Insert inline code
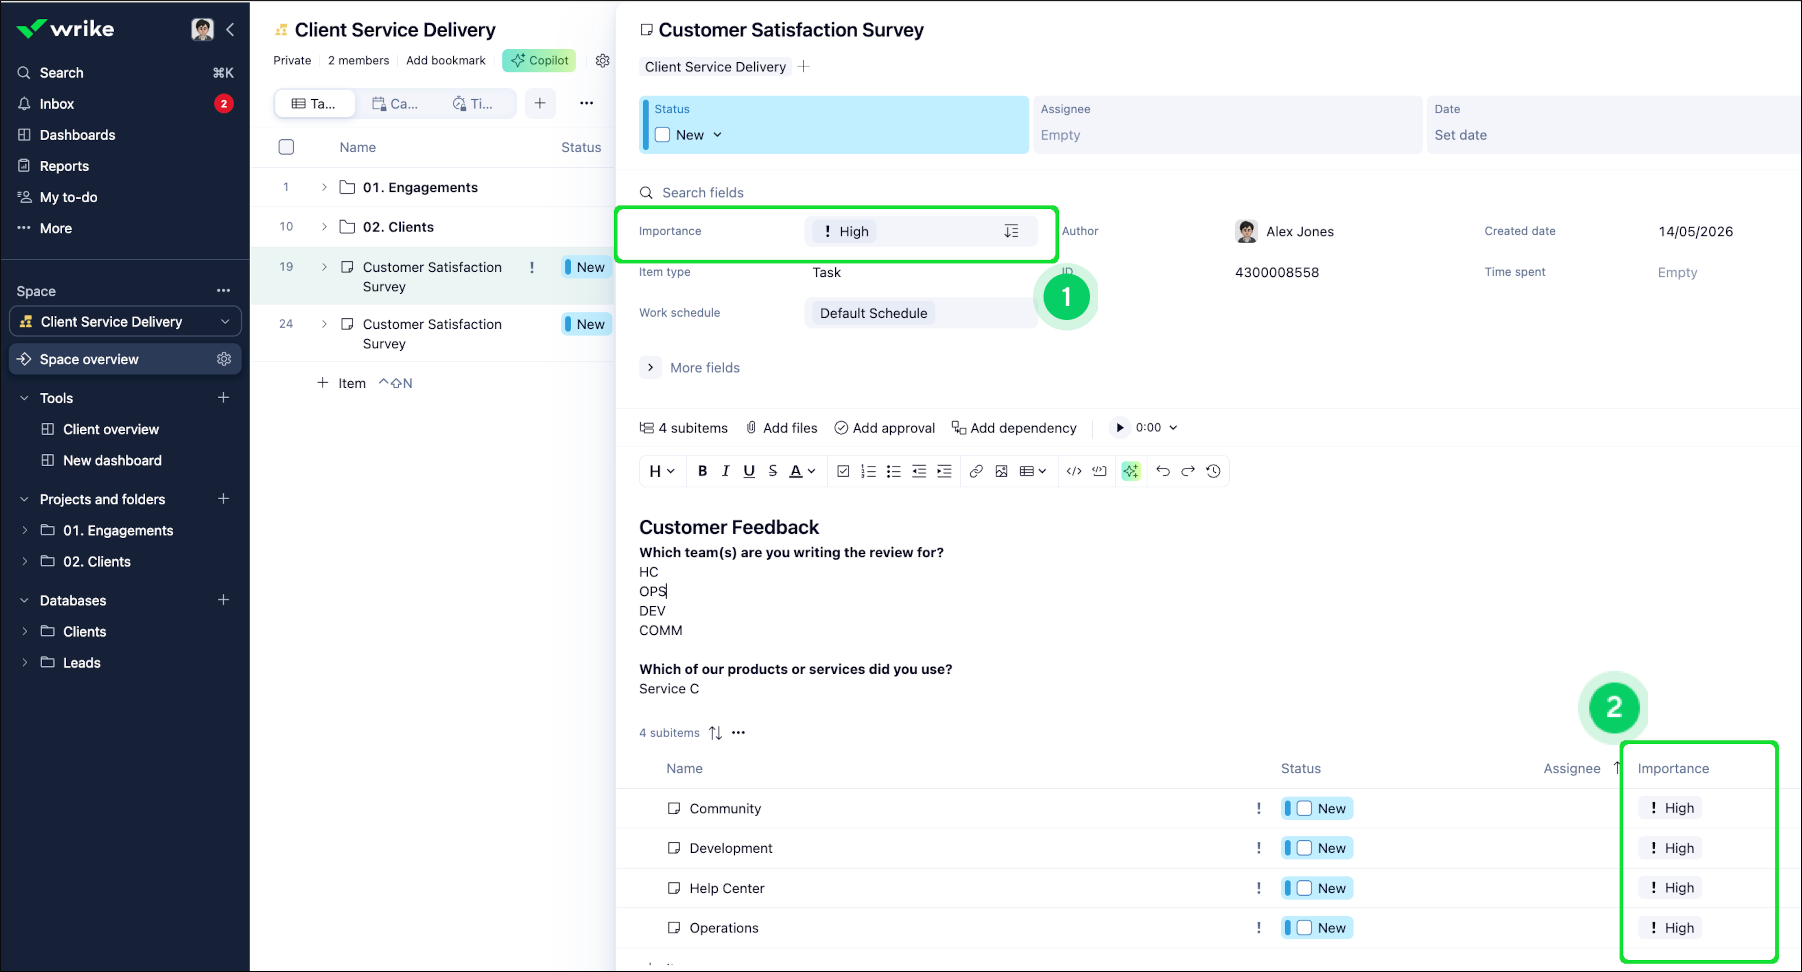The height and width of the screenshot is (972, 1802). (x=1074, y=471)
